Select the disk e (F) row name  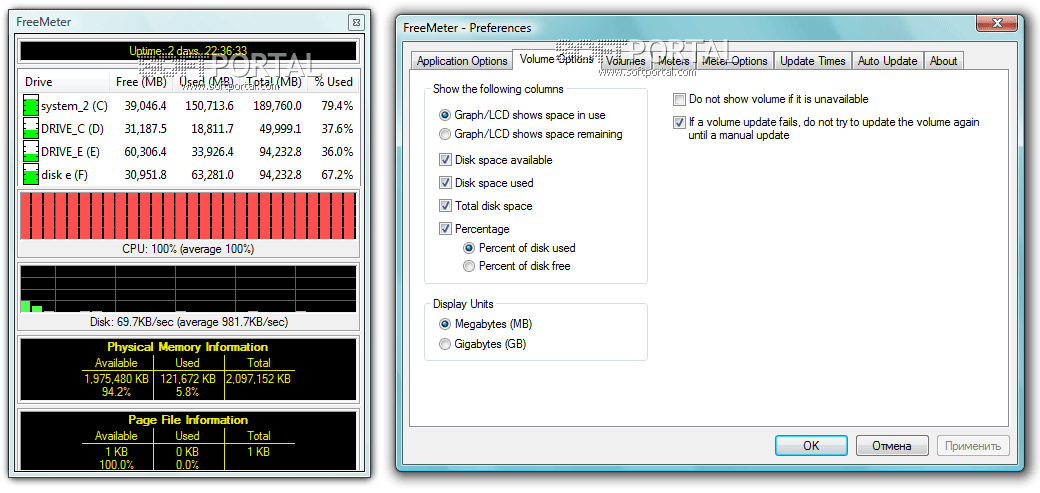pyautogui.click(x=64, y=175)
